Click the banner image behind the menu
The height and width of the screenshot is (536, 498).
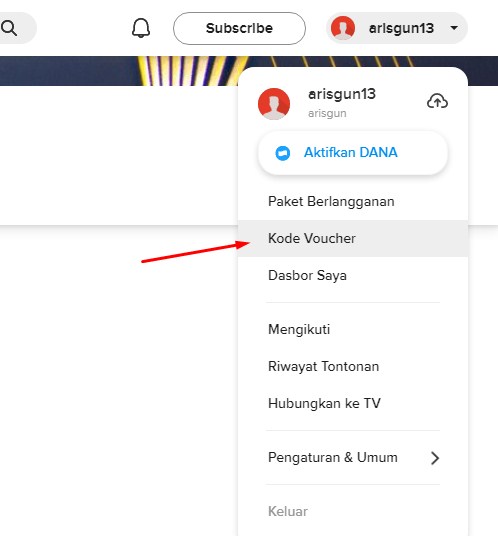tap(120, 71)
